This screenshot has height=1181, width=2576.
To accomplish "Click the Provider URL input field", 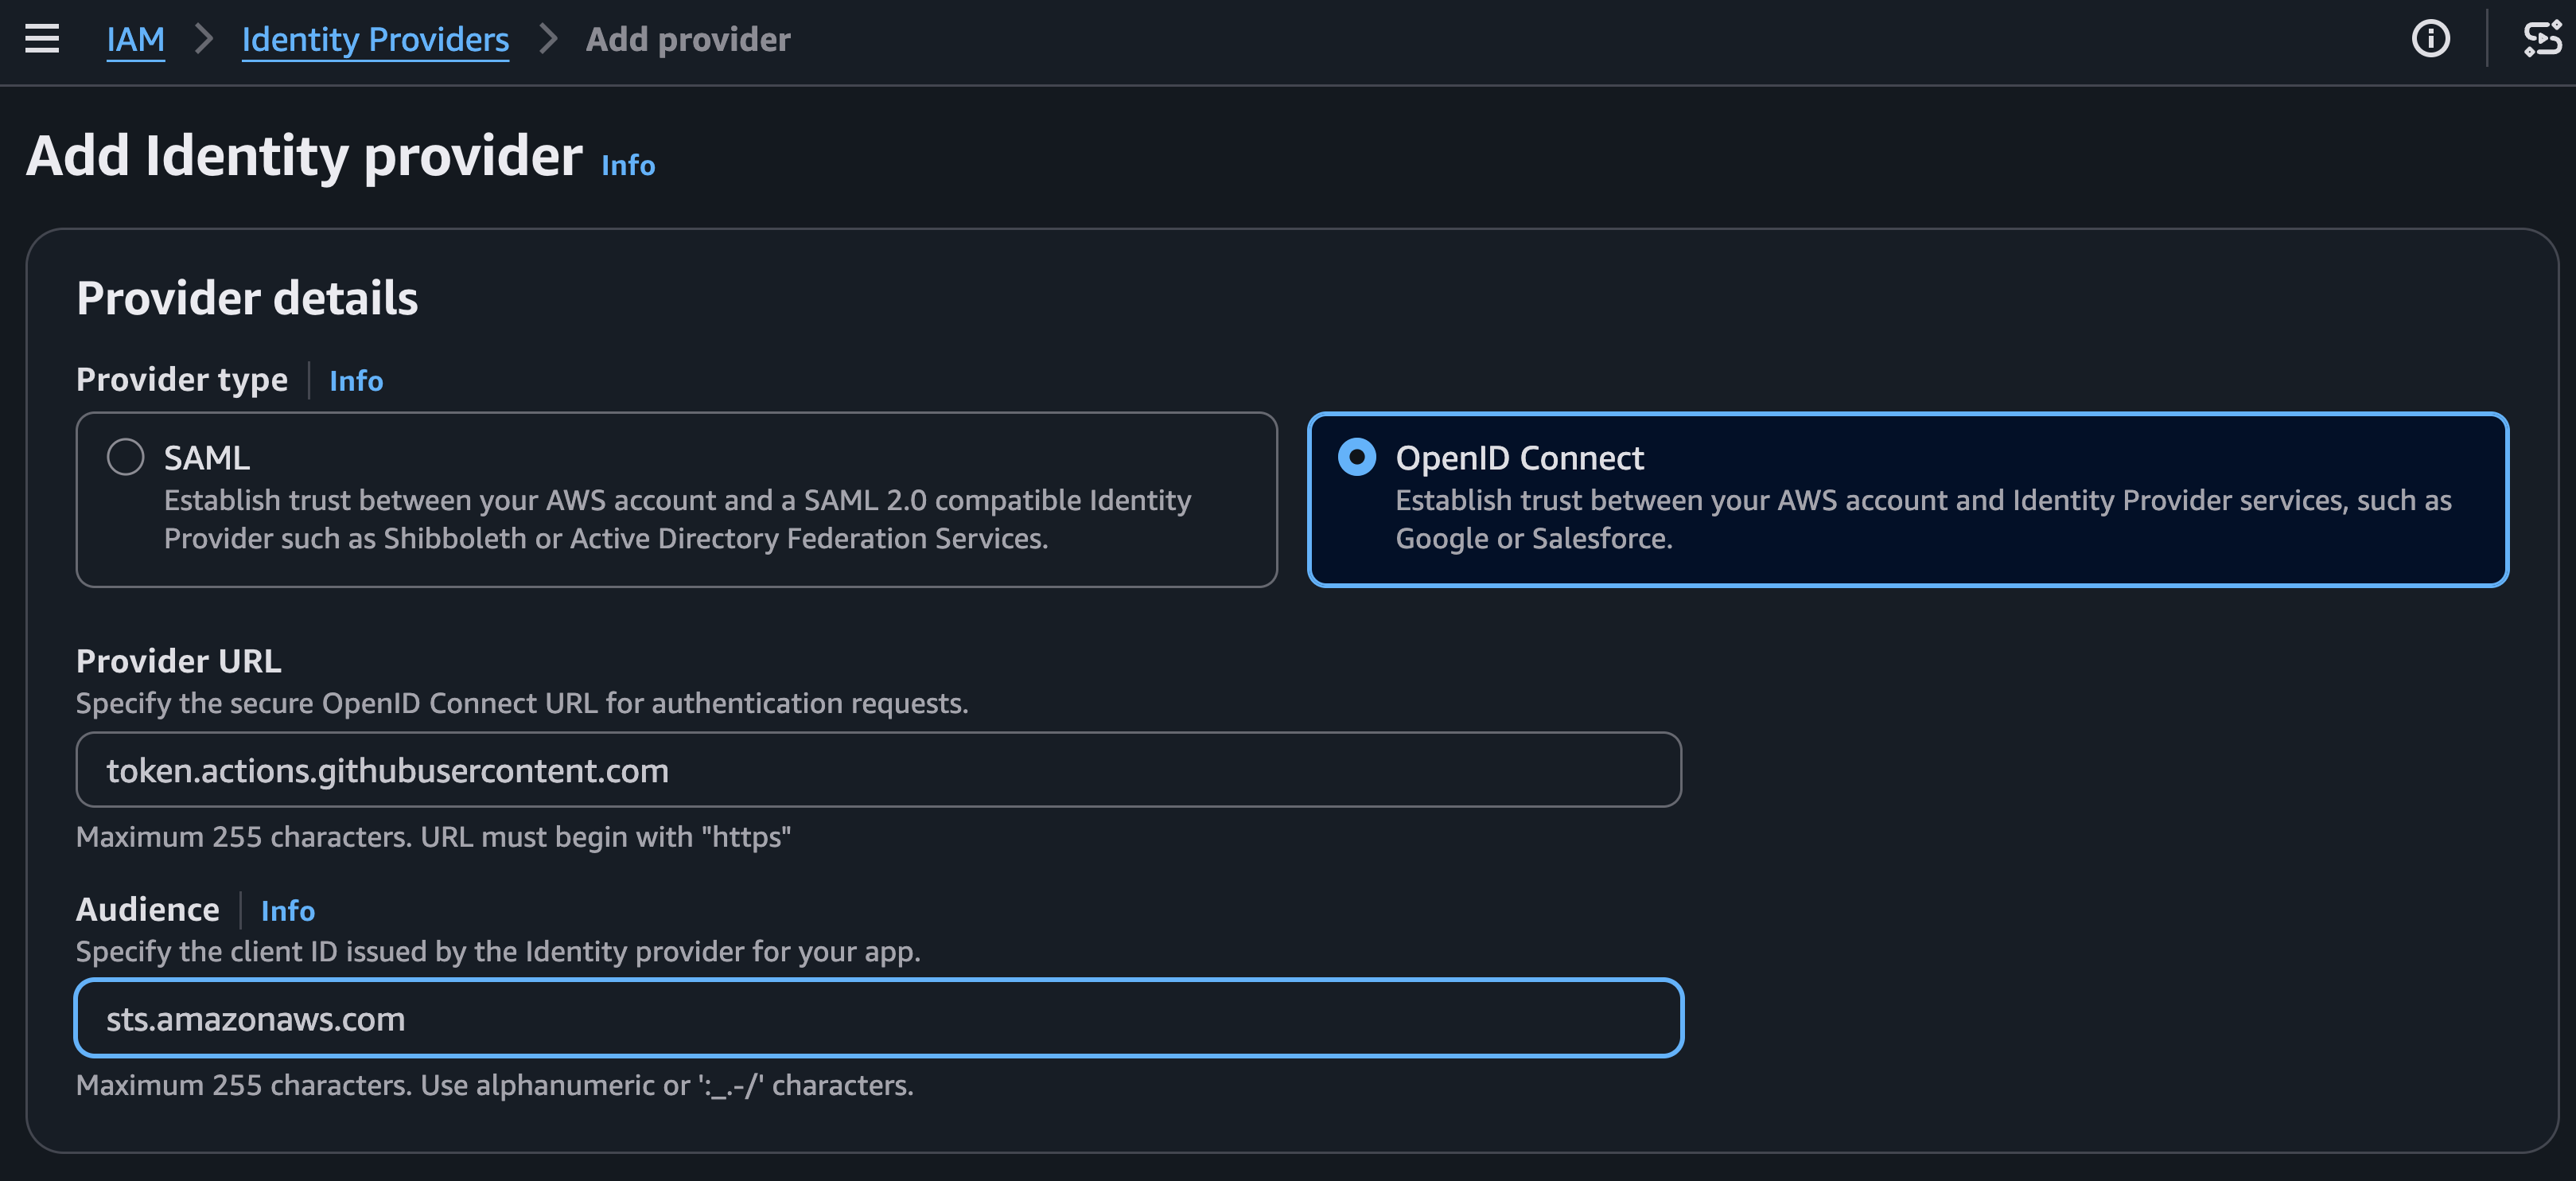I will point(878,770).
